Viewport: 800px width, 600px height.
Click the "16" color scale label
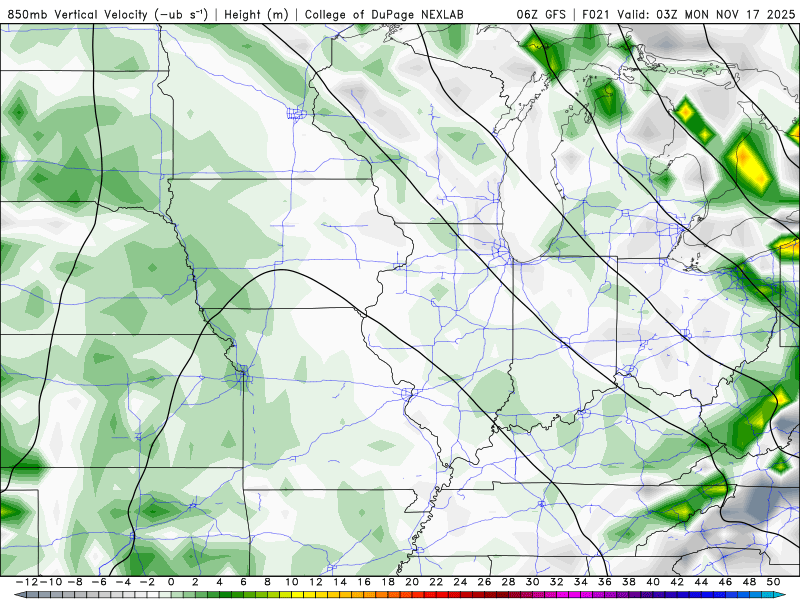(364, 582)
